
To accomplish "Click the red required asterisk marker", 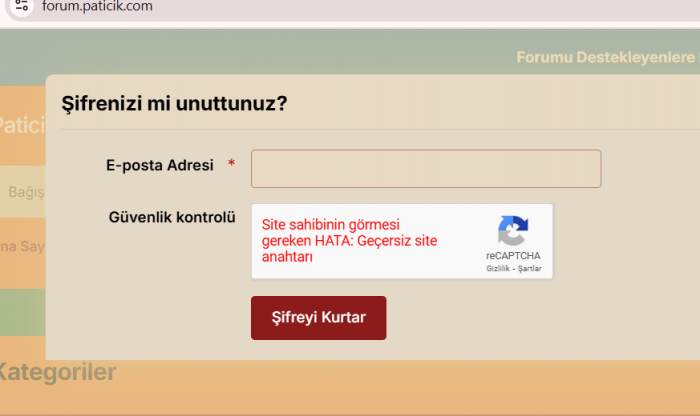I will tap(232, 164).
